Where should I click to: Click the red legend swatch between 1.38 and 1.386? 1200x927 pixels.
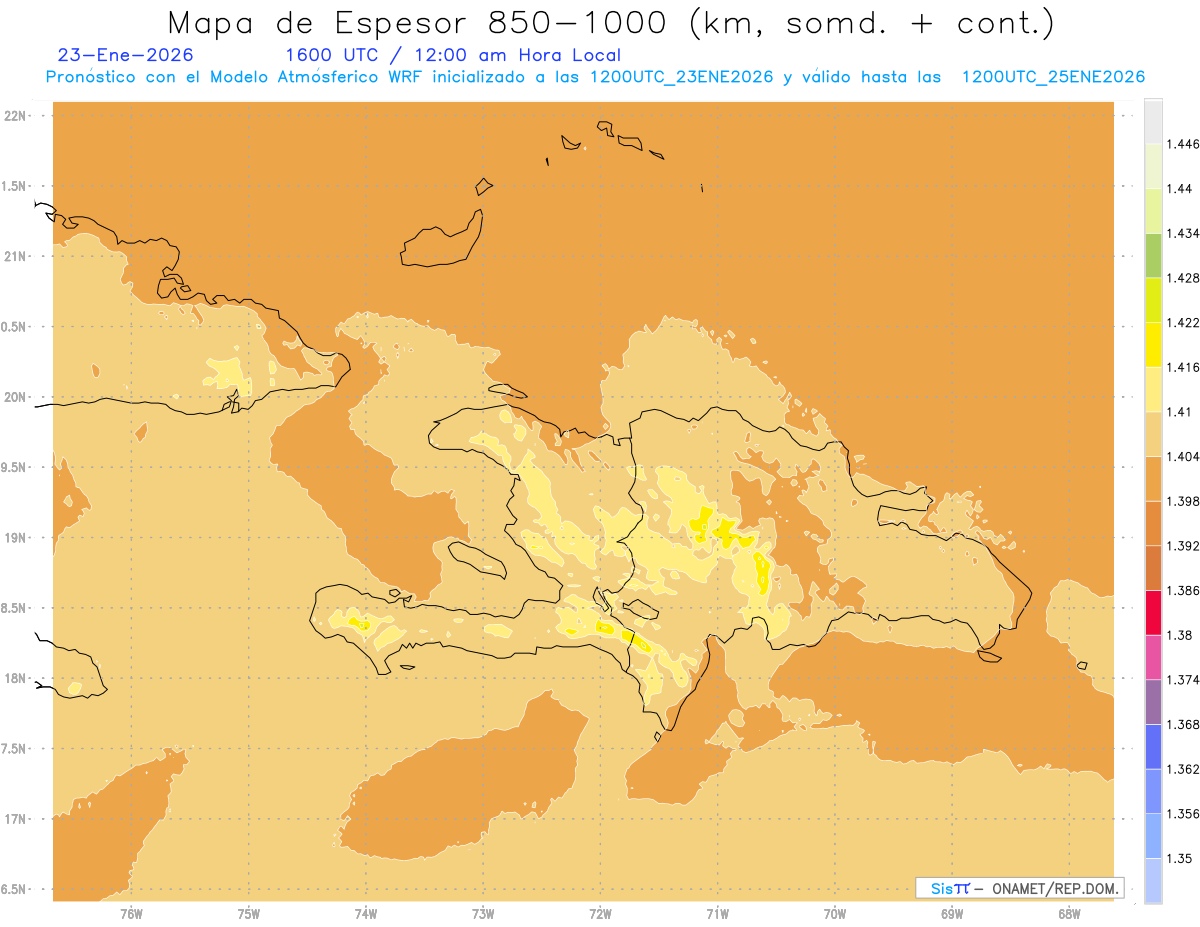click(x=1153, y=612)
